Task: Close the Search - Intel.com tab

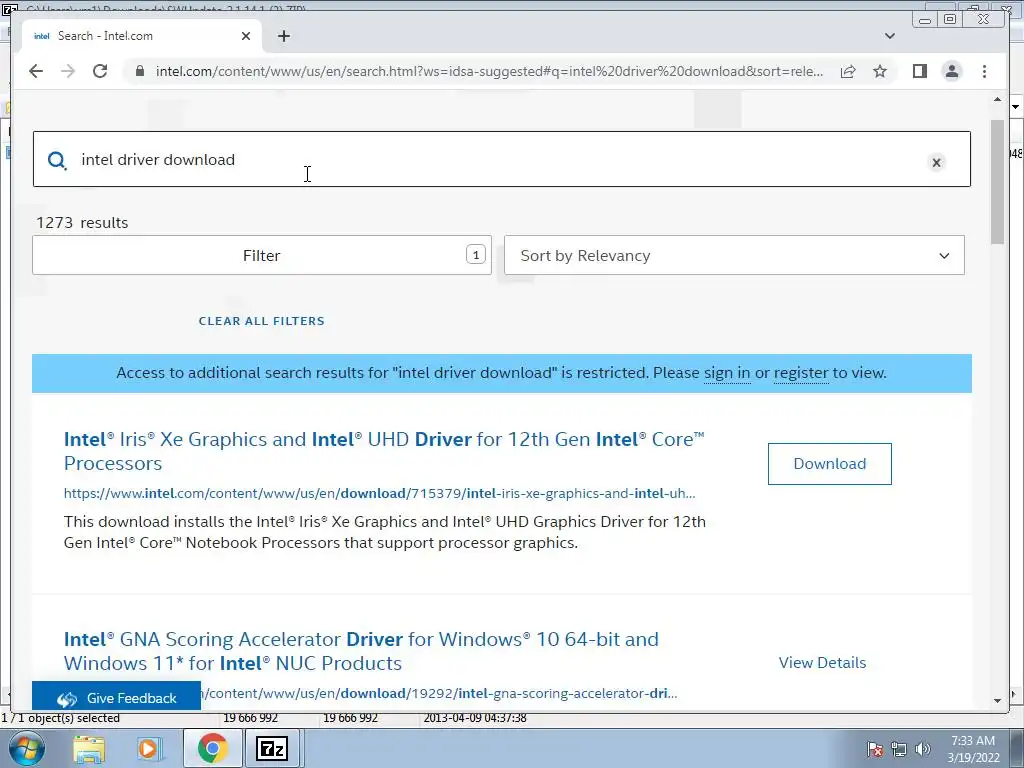Action: [x=246, y=36]
